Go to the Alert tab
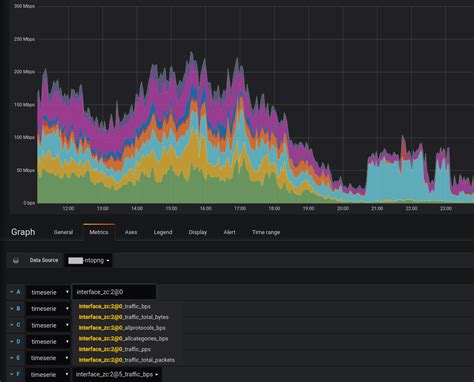Image resolution: width=474 pixels, height=382 pixels. [x=229, y=232]
